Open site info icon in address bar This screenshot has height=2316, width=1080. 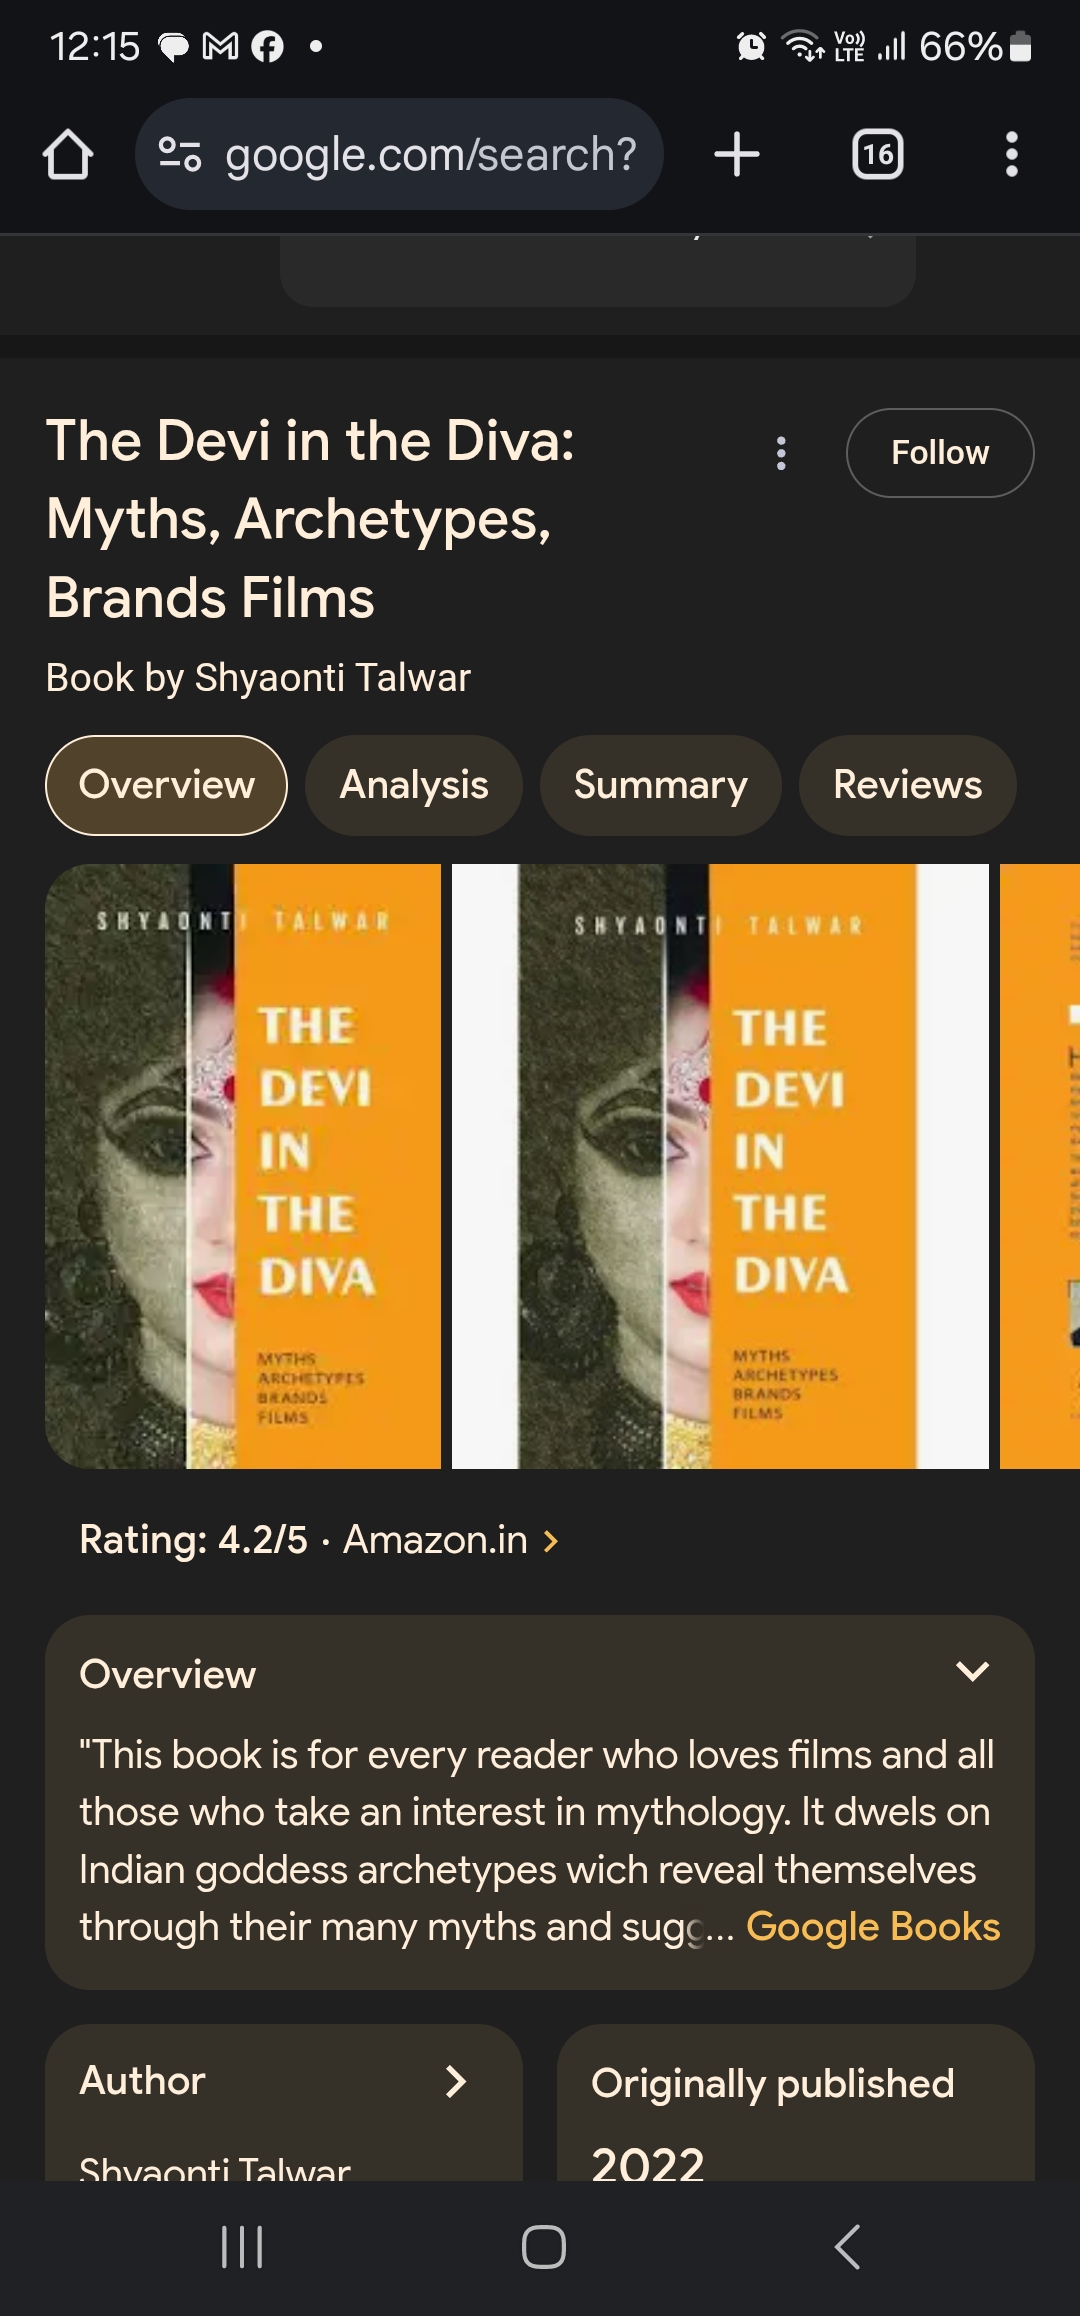coord(181,154)
